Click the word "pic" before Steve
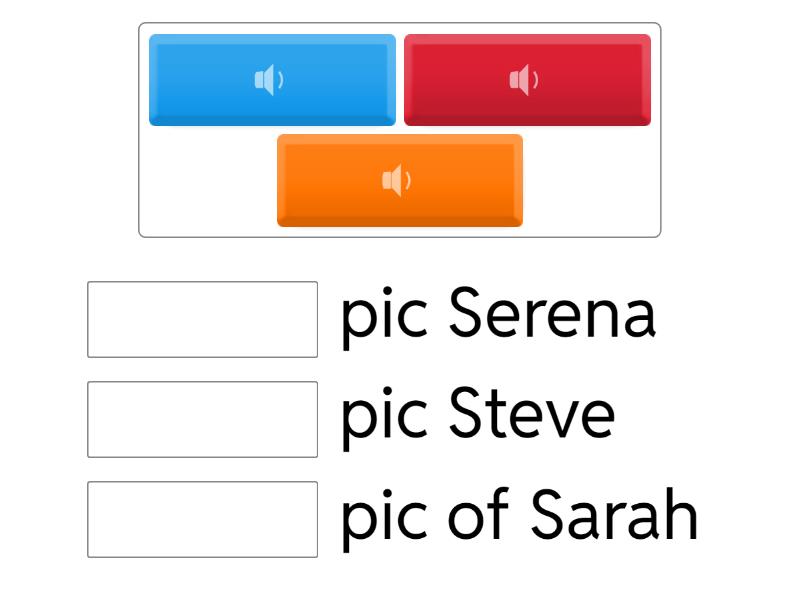Screen dimensions: 800x600 click(384, 416)
